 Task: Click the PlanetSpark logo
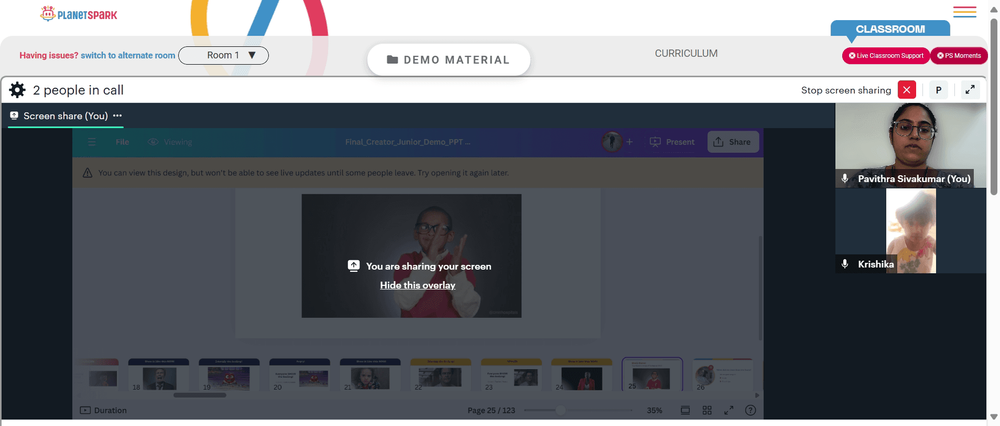coord(78,14)
